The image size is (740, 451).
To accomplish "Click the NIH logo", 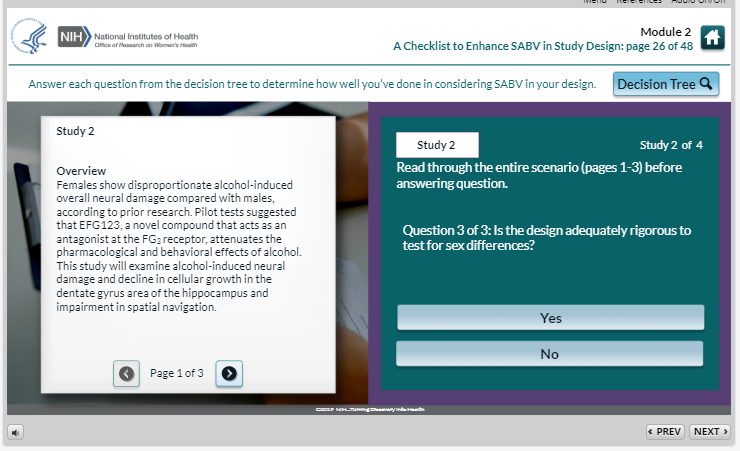I will click(x=74, y=36).
